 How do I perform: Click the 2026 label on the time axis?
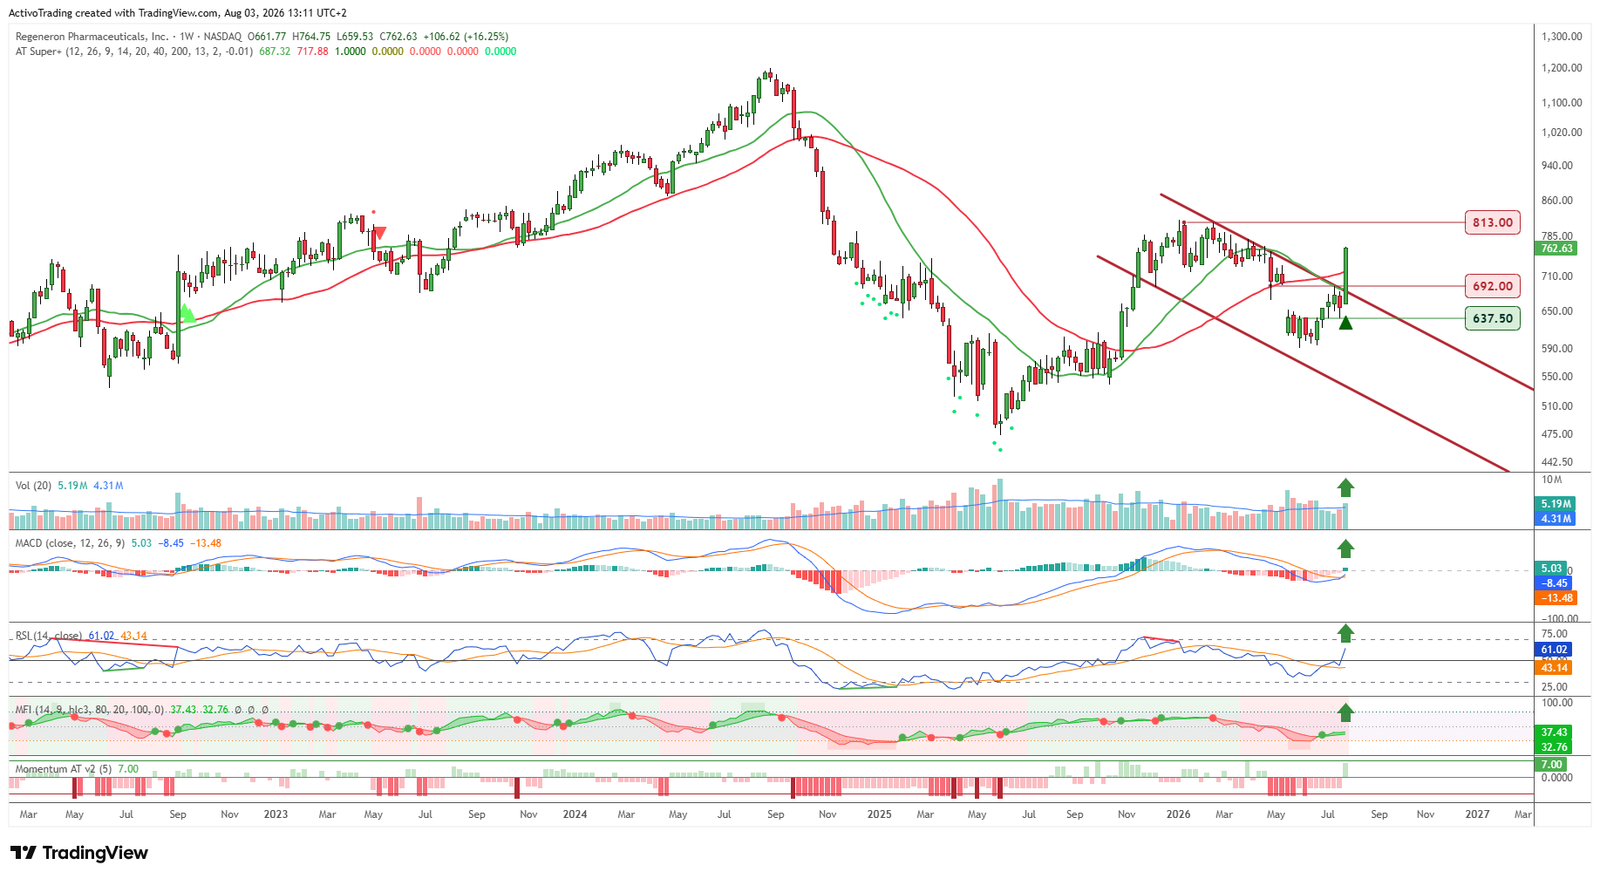click(1178, 814)
